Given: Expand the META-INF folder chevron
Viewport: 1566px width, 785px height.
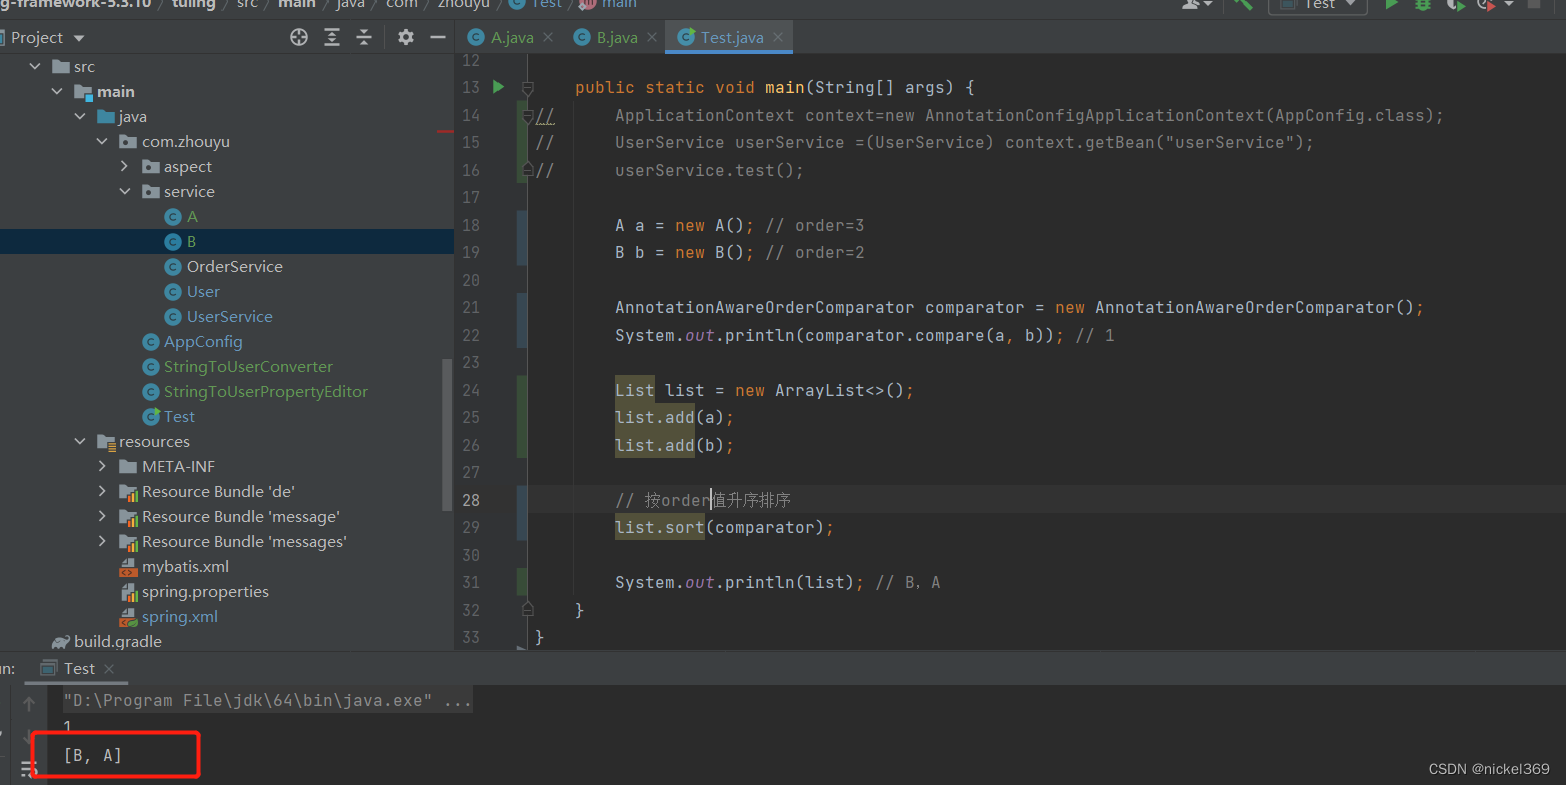Looking at the screenshot, I should [x=102, y=467].
